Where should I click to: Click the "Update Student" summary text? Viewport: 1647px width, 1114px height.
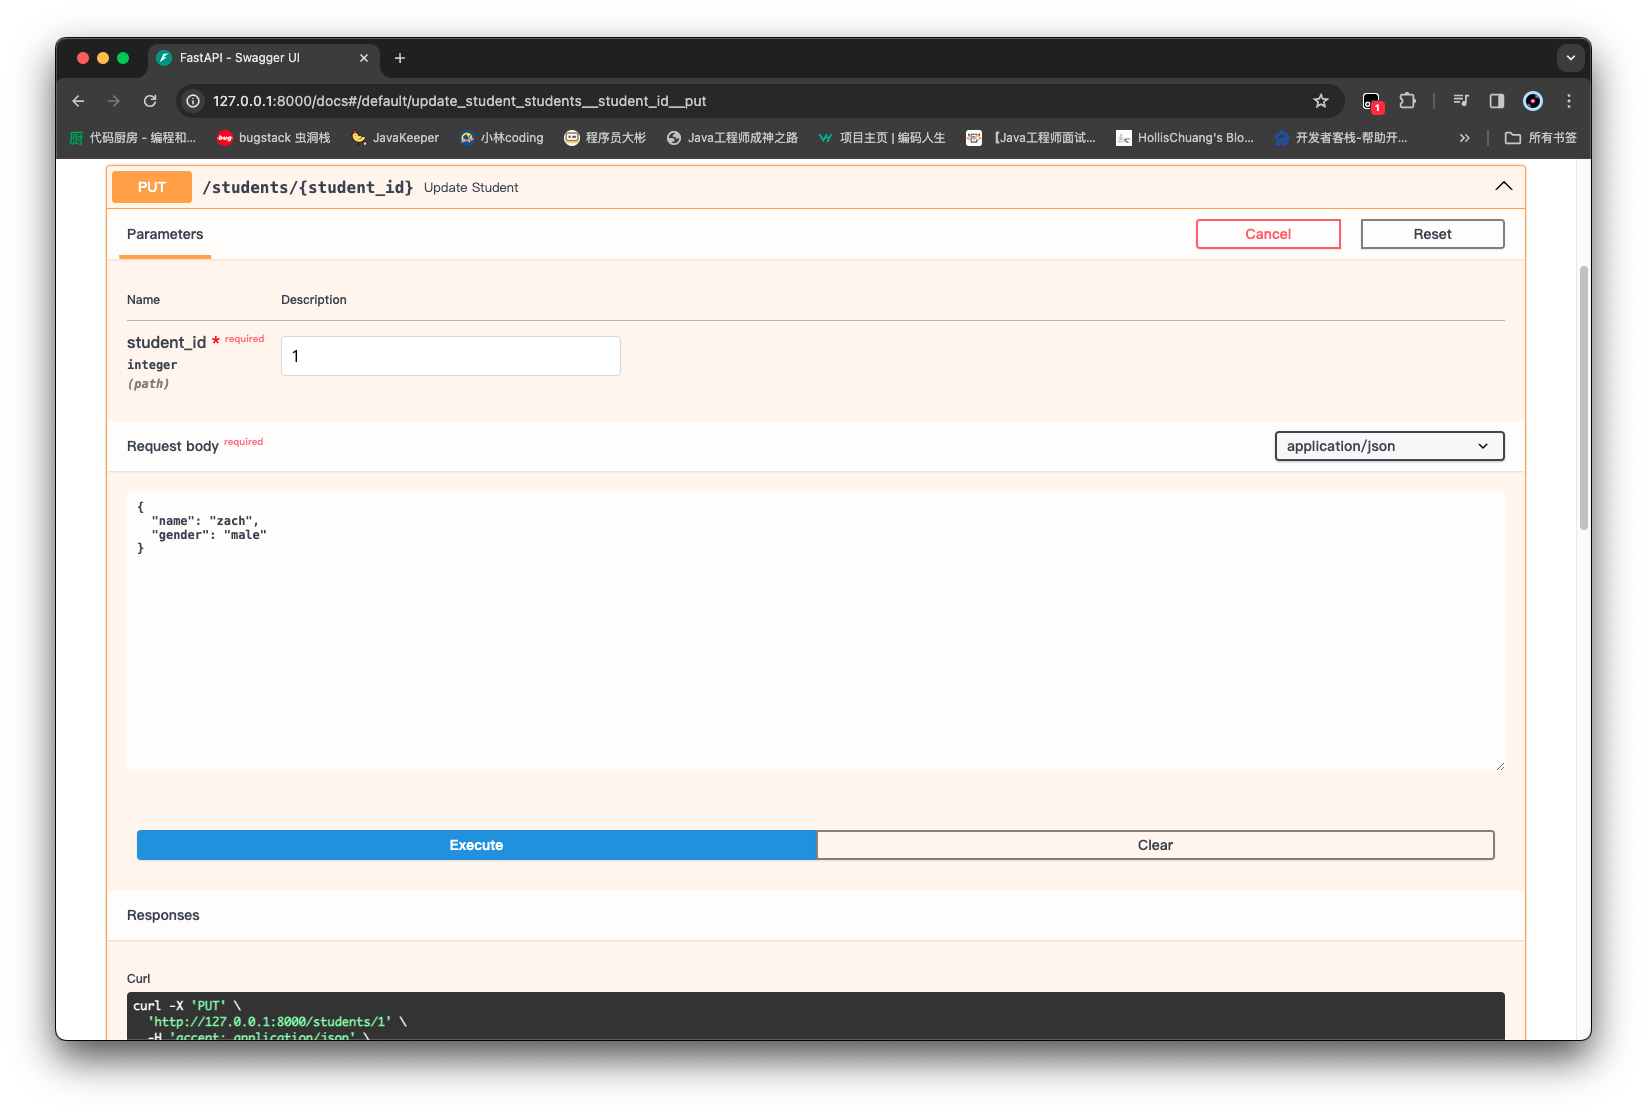pos(471,188)
